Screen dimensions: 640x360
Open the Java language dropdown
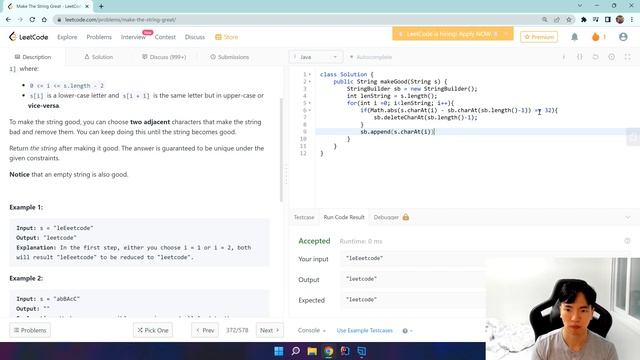coord(316,57)
